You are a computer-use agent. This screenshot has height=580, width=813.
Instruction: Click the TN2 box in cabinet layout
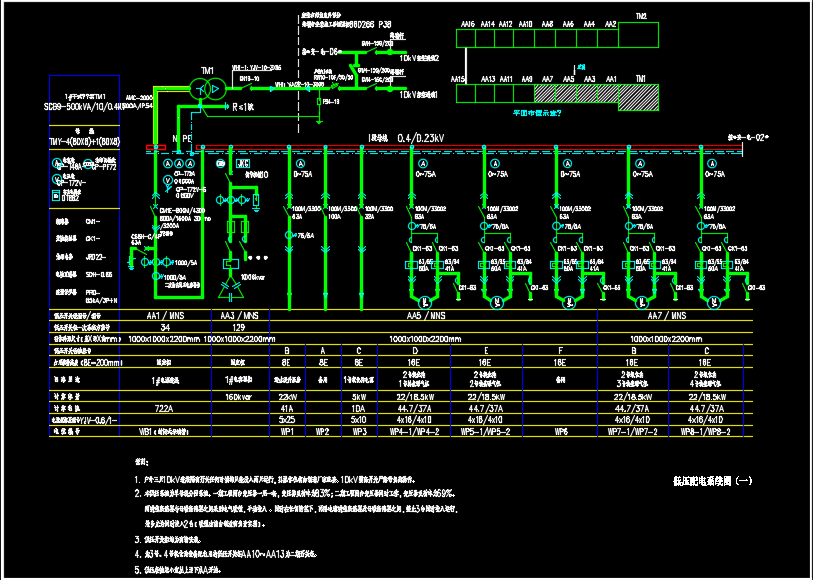(x=640, y=38)
